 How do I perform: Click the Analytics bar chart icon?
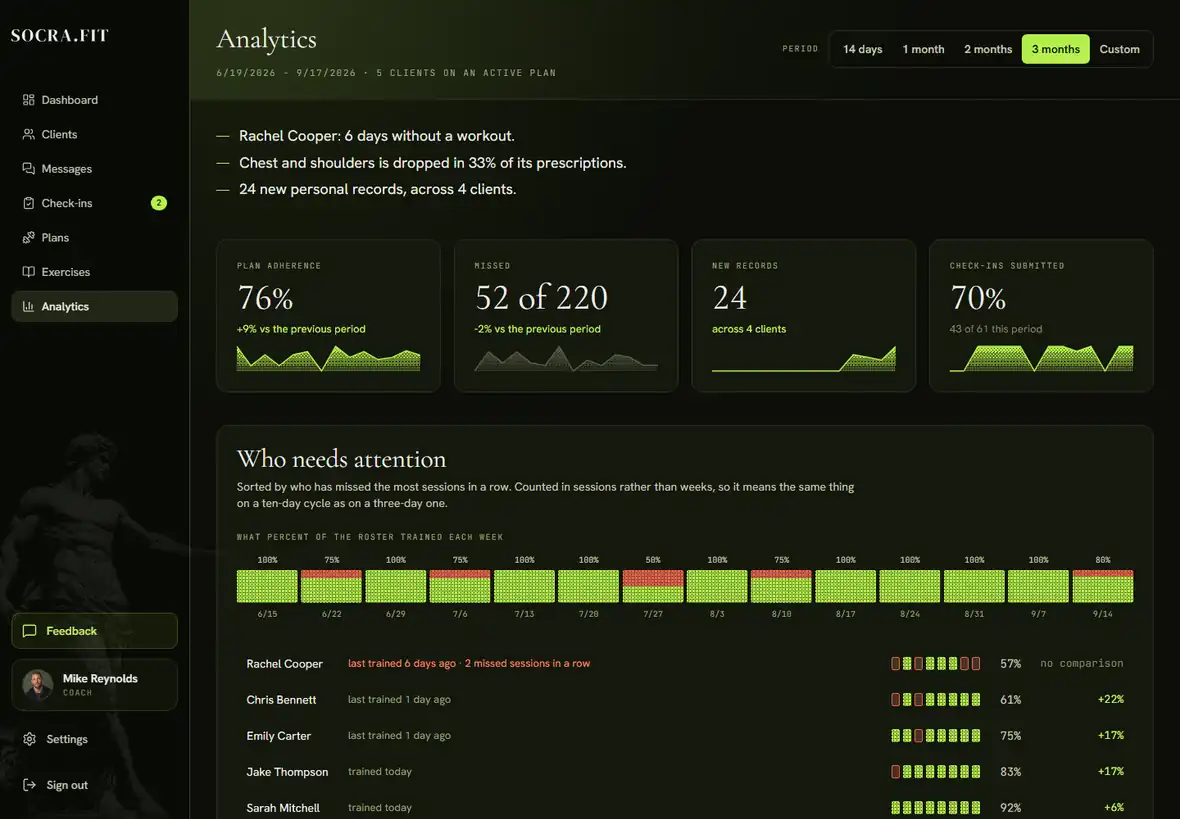pos(29,306)
